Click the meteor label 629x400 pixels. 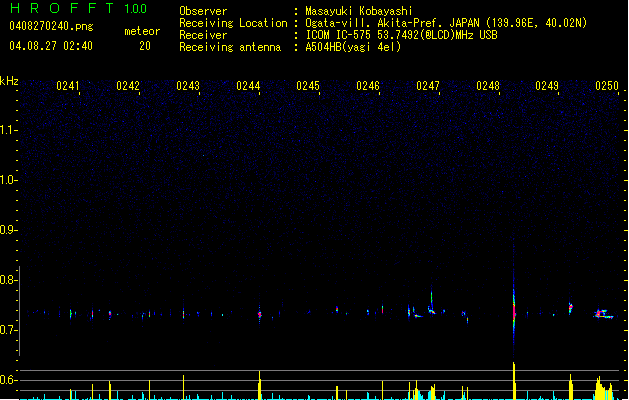142,31
